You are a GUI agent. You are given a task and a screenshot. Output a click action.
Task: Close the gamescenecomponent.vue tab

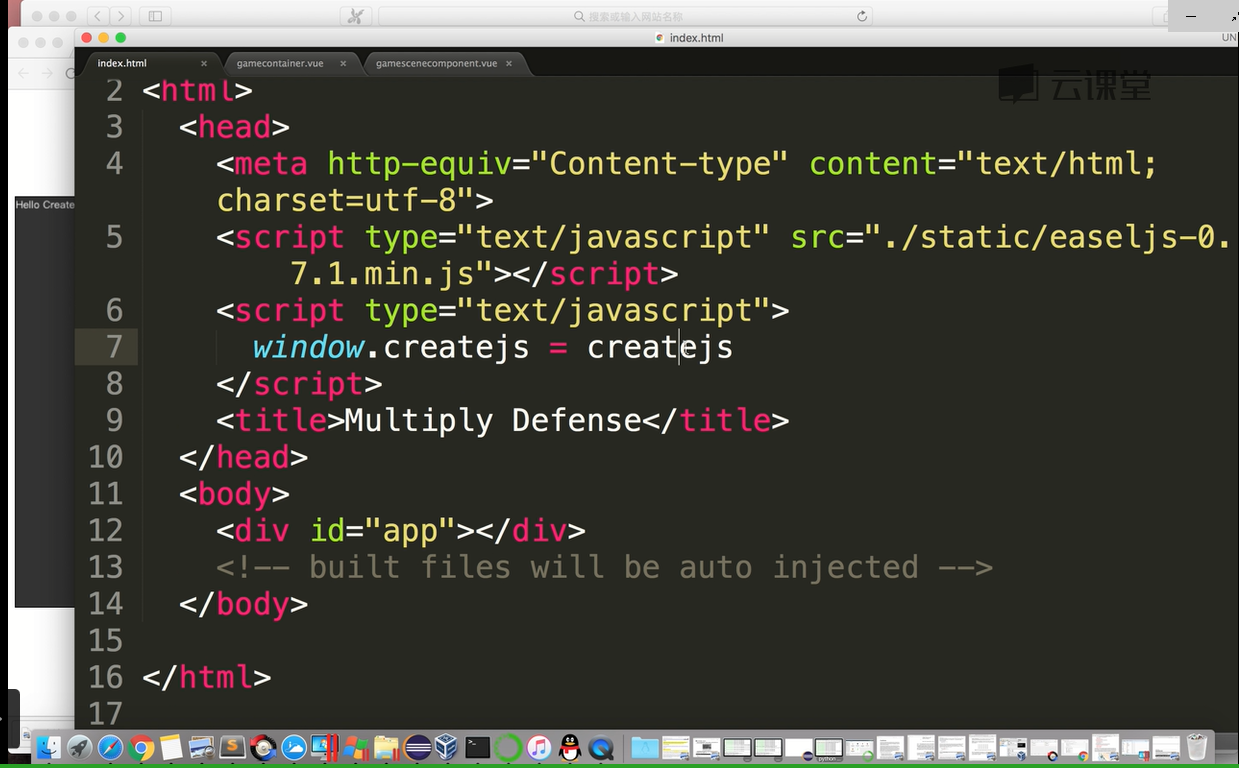click(x=508, y=63)
